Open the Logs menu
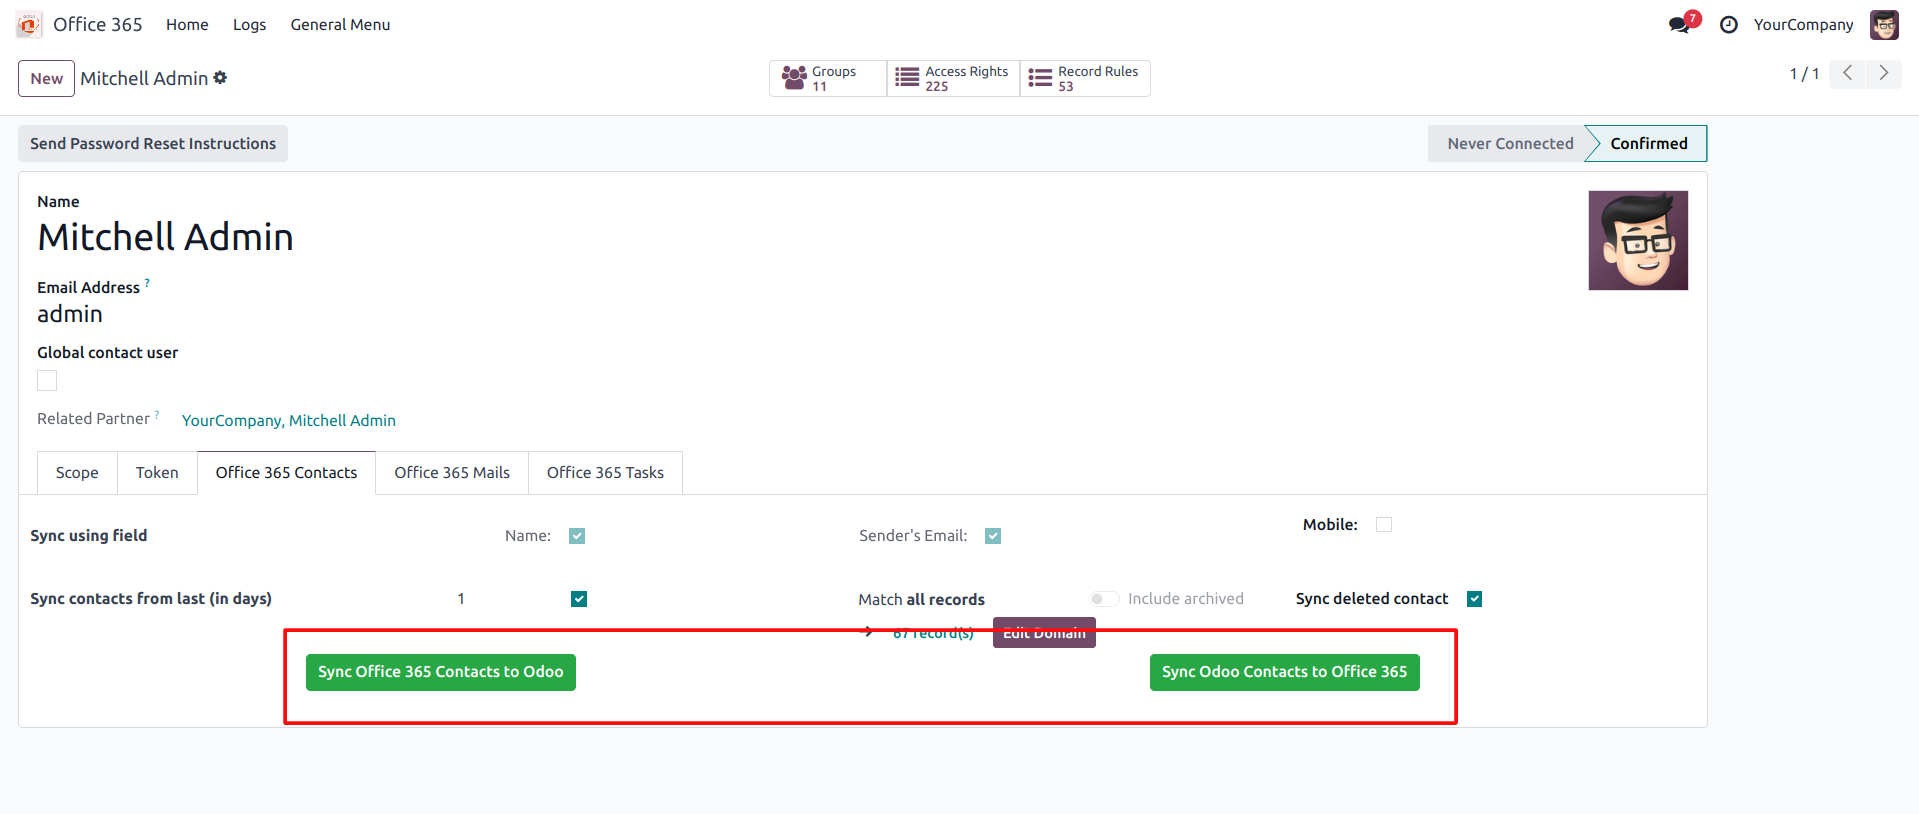1919x814 pixels. point(249,25)
